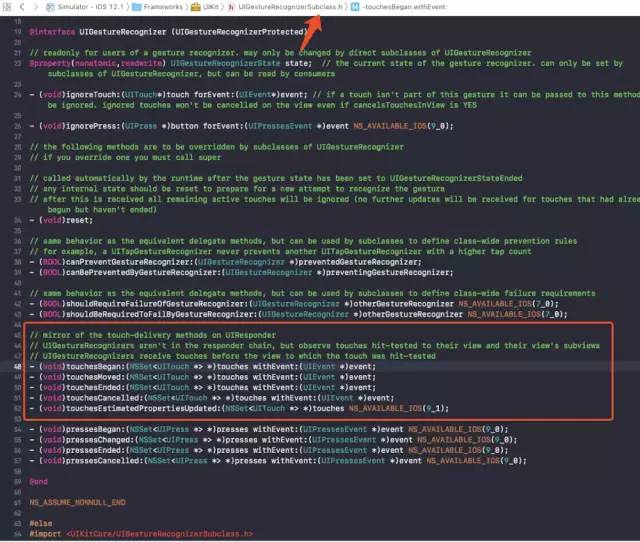
Task: Open the -touchesBegan:withEvent: symbol menu
Action: click(x=404, y=7)
